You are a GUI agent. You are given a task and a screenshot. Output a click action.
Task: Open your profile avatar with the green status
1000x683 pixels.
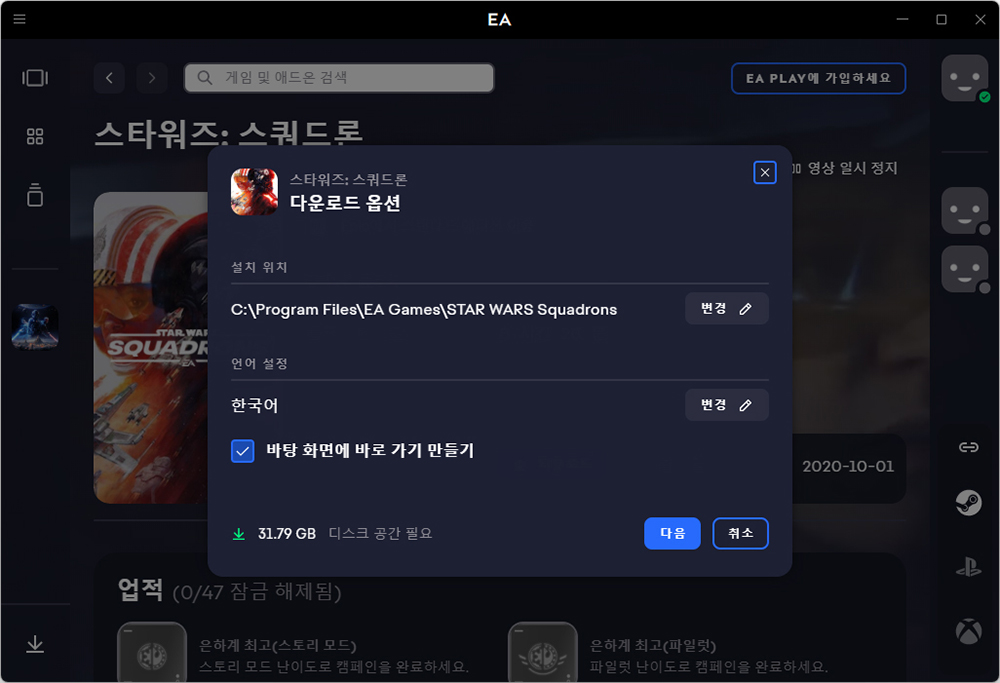pos(965,78)
